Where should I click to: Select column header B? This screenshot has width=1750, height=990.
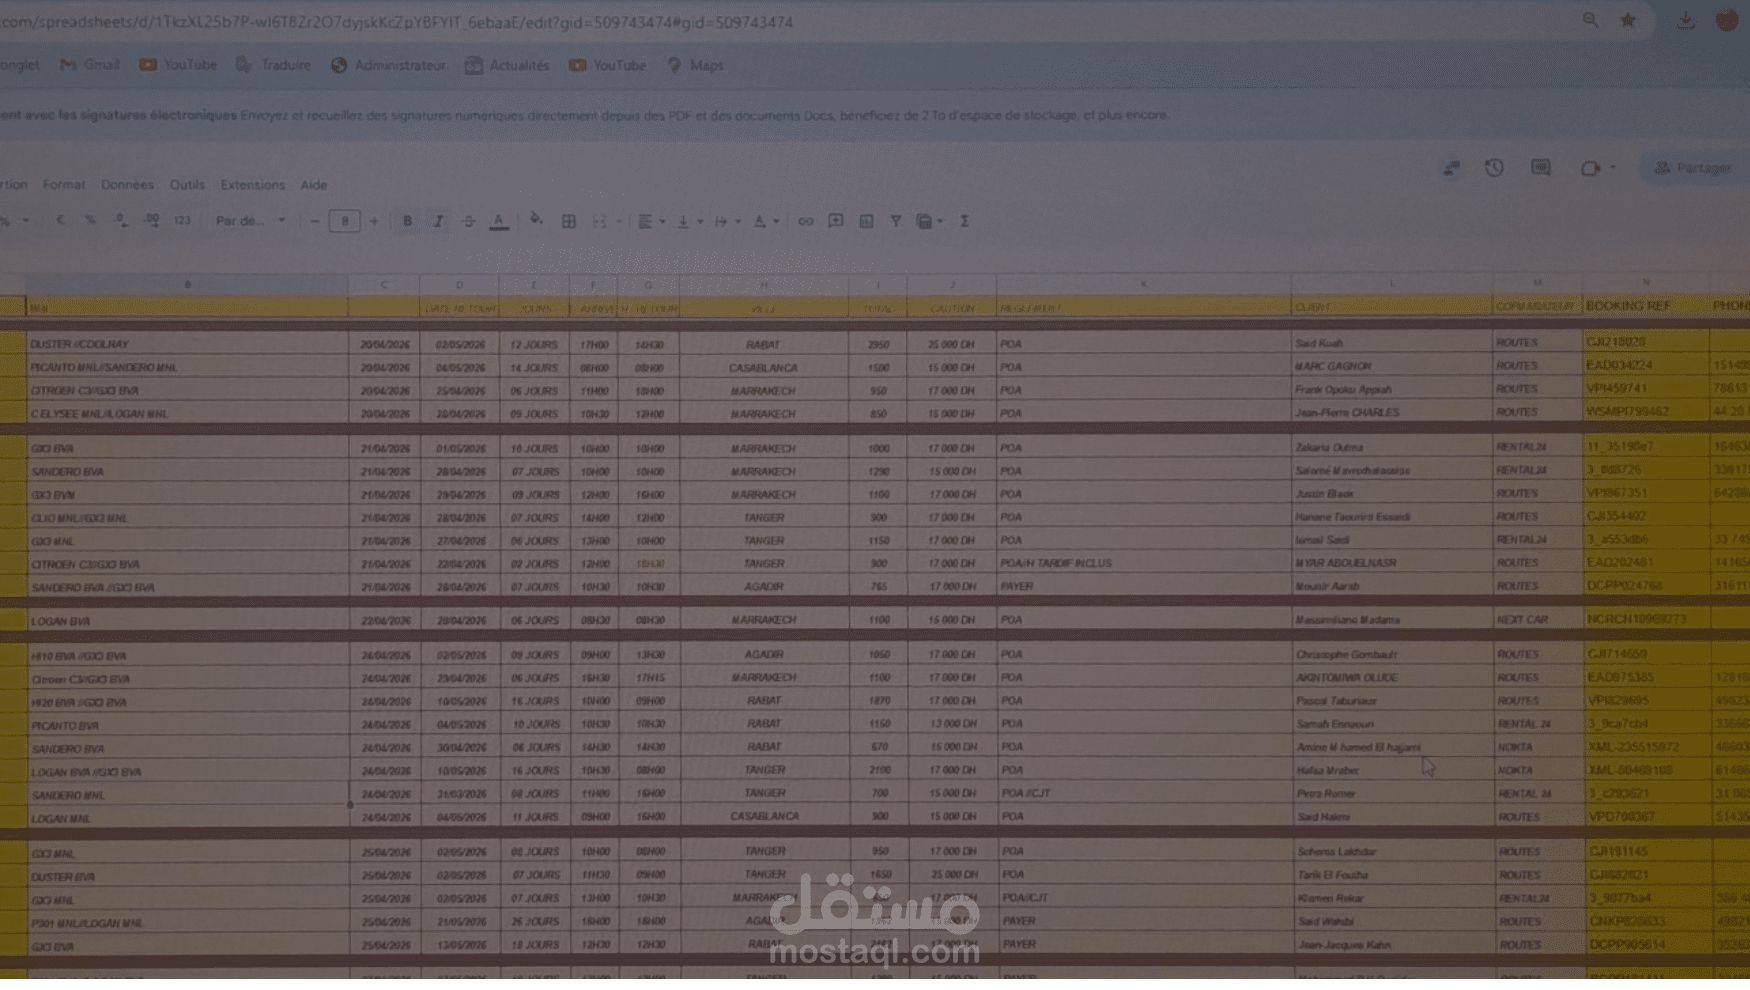click(188, 284)
